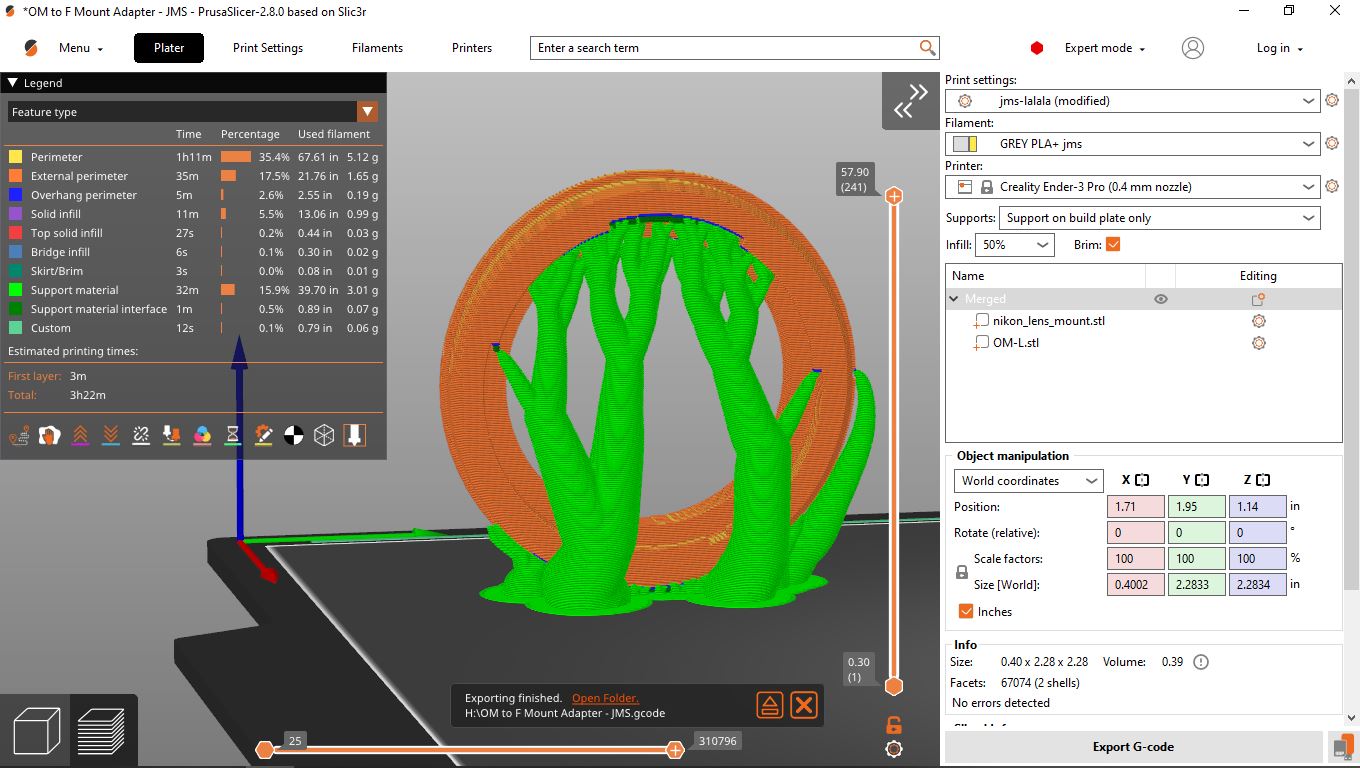1360x768 pixels.
Task: Click the Open Folder link
Action: coord(605,698)
